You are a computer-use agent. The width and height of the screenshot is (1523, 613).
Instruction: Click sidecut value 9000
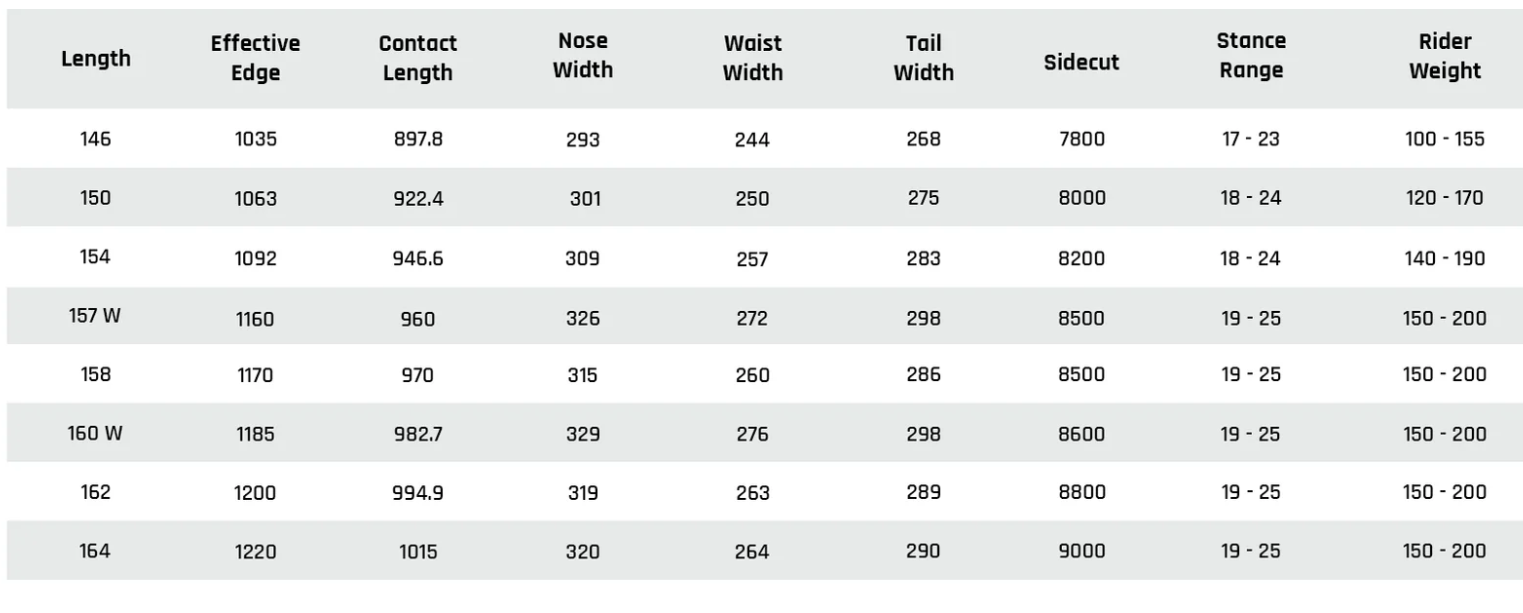[x=1082, y=551]
